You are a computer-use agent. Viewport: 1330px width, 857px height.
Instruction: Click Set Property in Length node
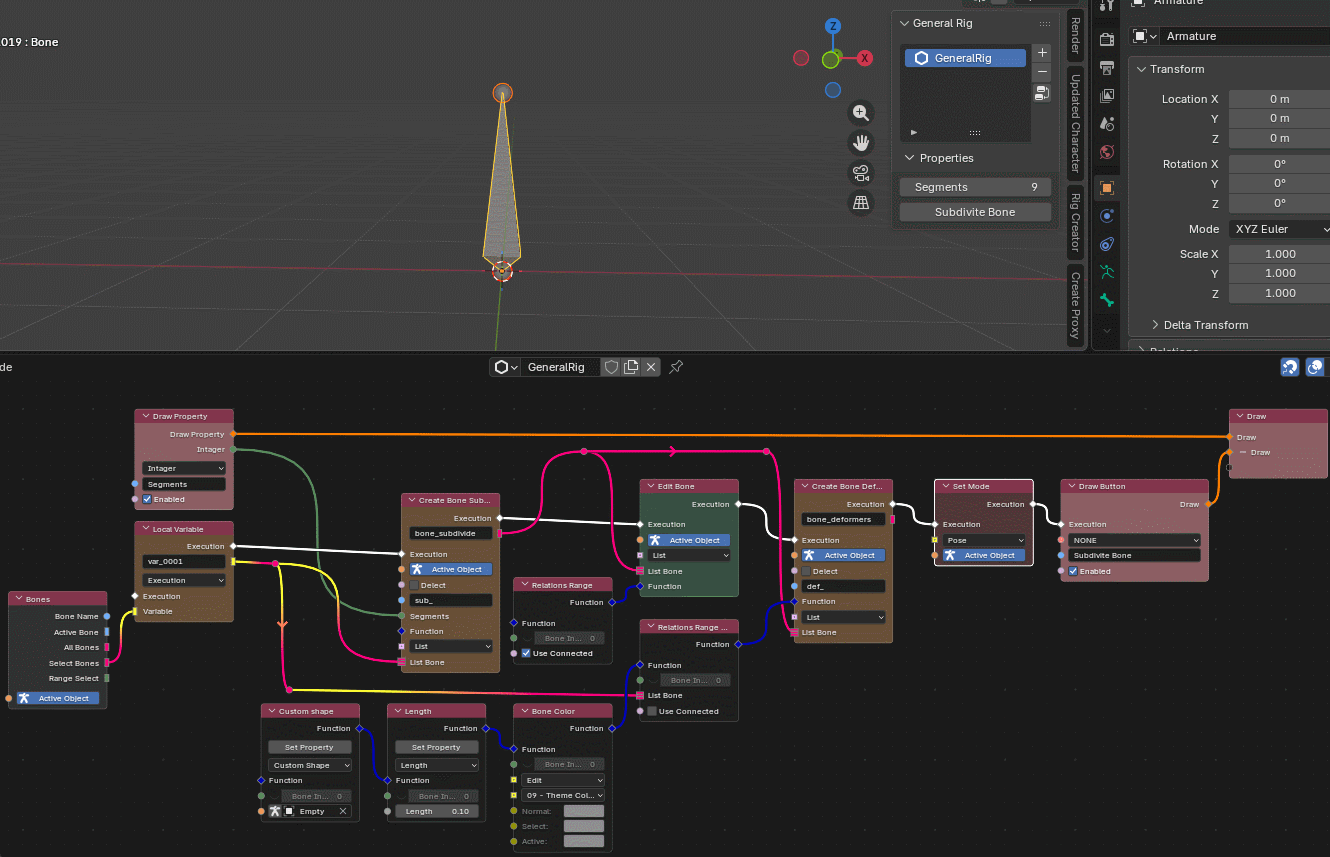coord(436,747)
